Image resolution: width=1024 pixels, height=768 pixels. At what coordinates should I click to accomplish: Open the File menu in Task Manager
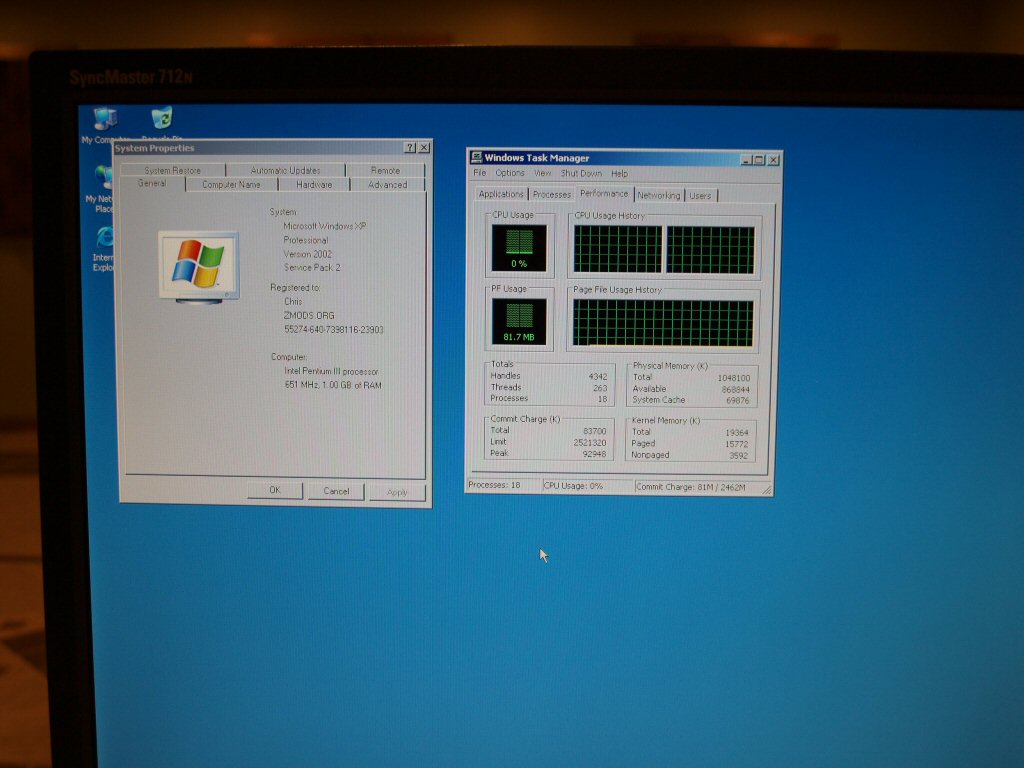(479, 173)
